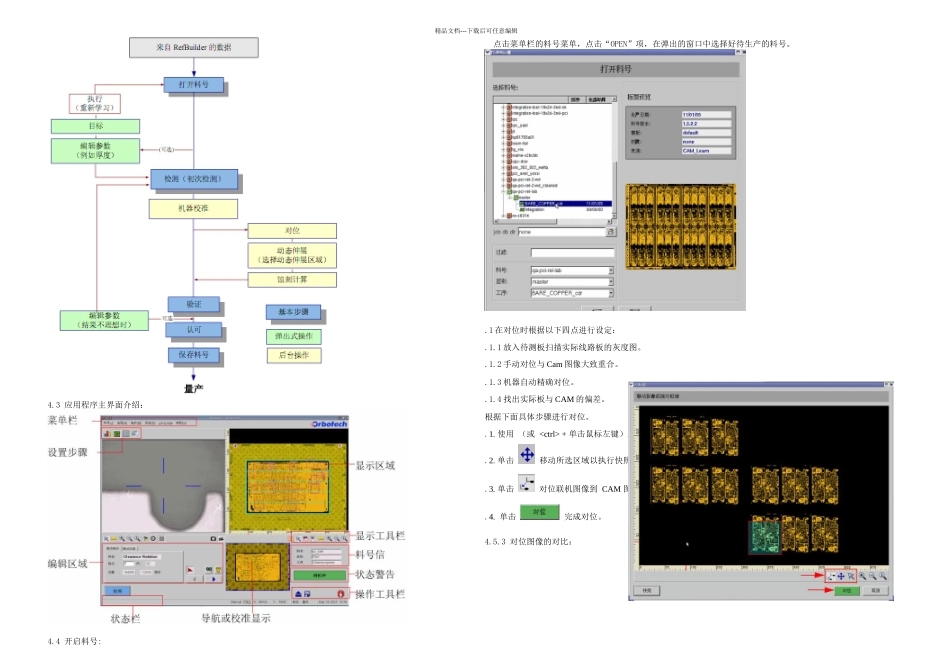This screenshot has width=950, height=672.
Task: Click the select-area arrow icon in registration window
Action: (851, 576)
